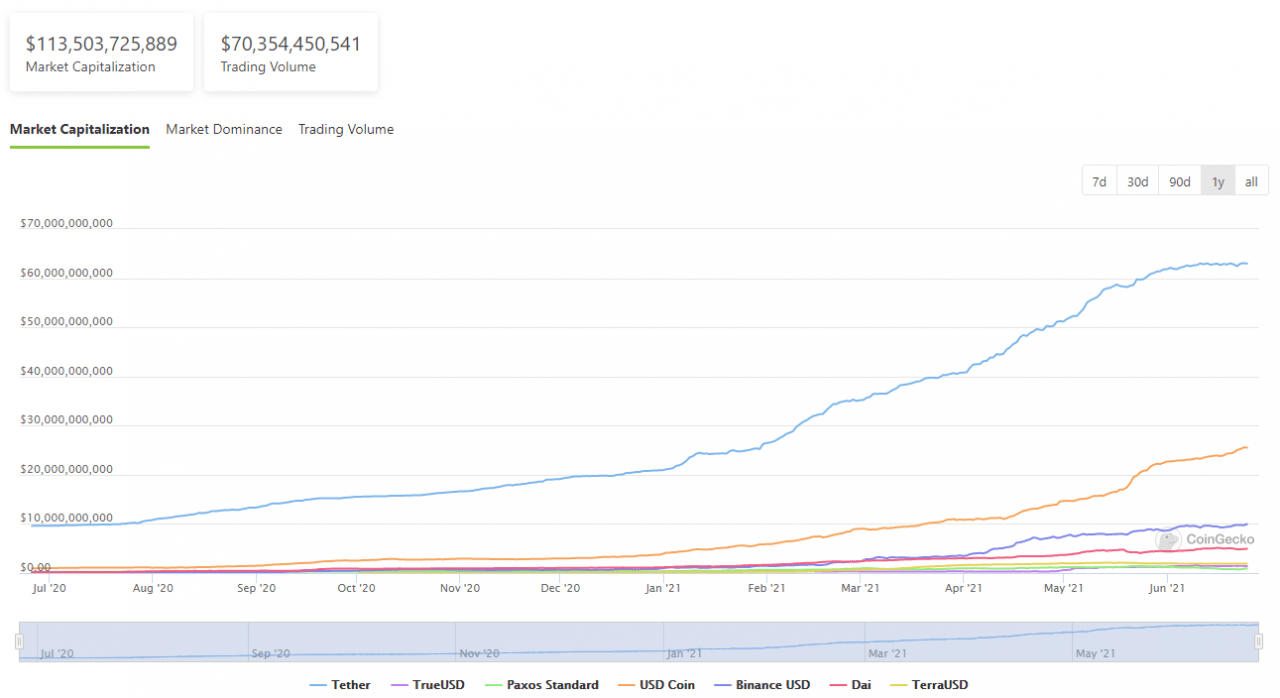Select the Market Capitalization tab

tap(80, 129)
